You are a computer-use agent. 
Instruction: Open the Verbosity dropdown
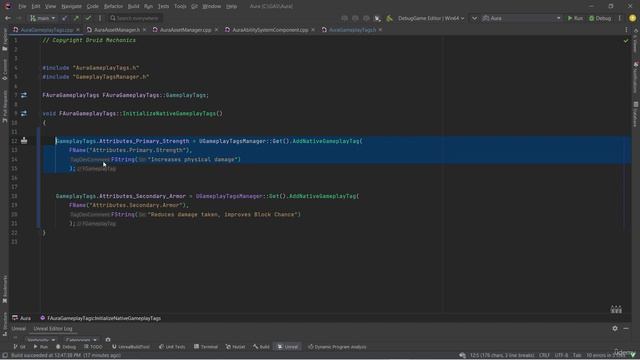click(x=41, y=340)
